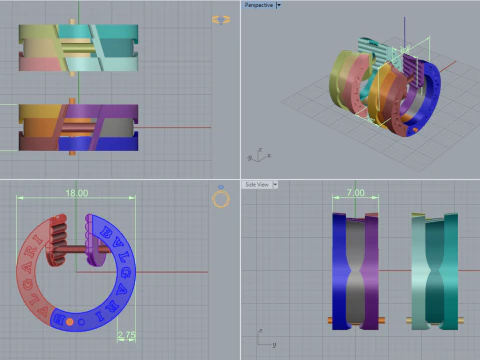The width and height of the screenshot is (480, 360).
Task: Select the 7.00 dimension label
Action: click(x=355, y=193)
